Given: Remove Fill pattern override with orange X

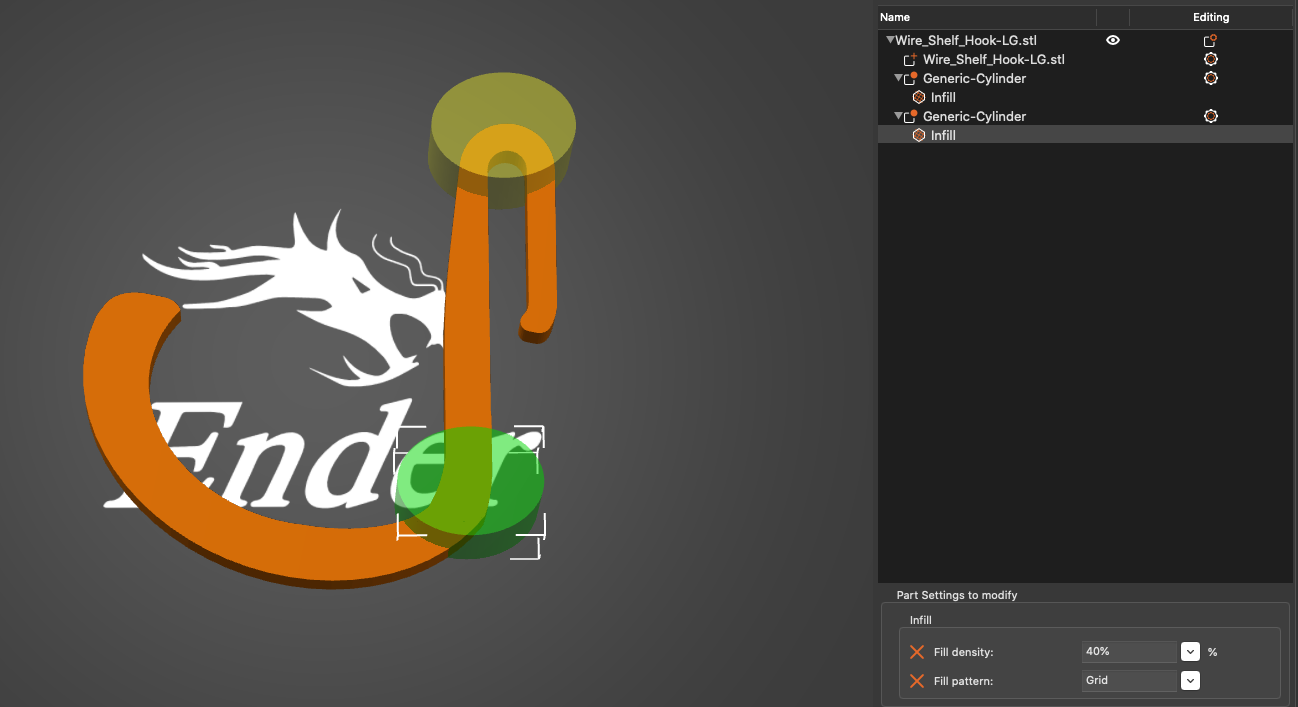Looking at the screenshot, I should pos(917,680).
